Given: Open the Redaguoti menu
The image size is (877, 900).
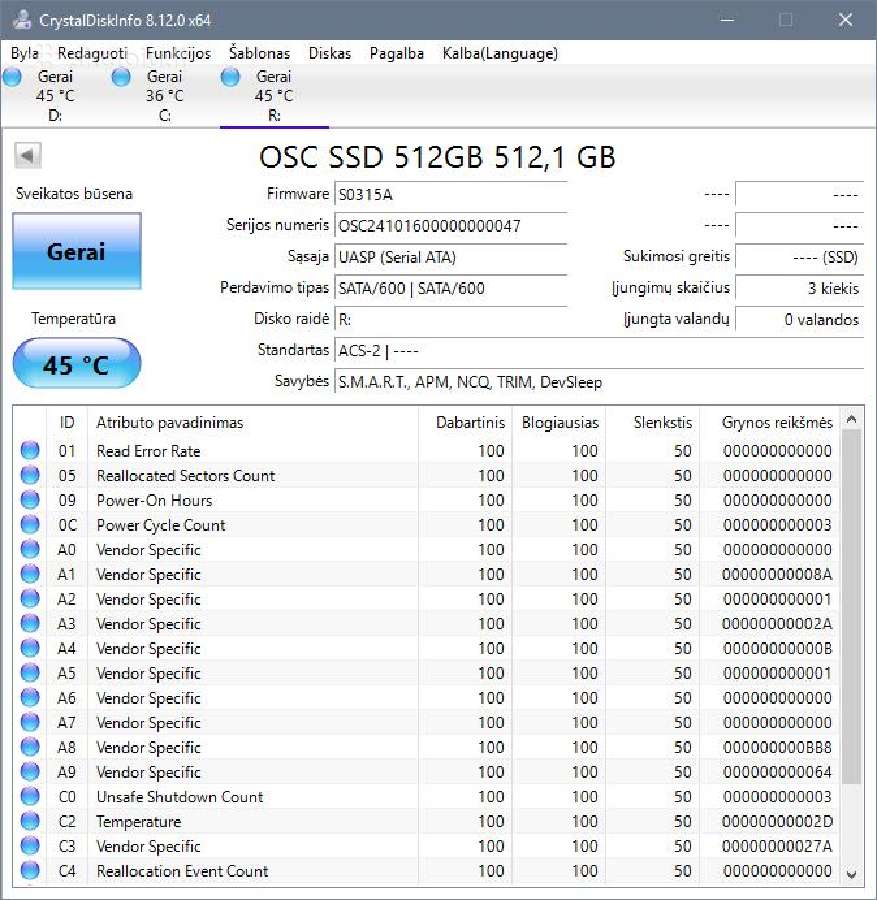Looking at the screenshot, I should [x=92, y=53].
